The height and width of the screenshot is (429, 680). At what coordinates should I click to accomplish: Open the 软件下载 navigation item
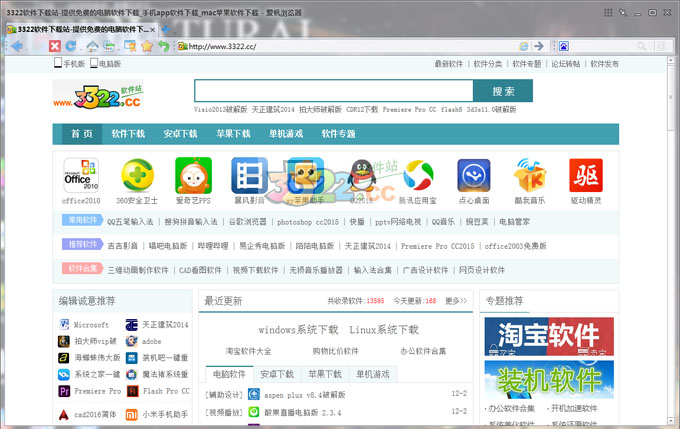tap(128, 134)
